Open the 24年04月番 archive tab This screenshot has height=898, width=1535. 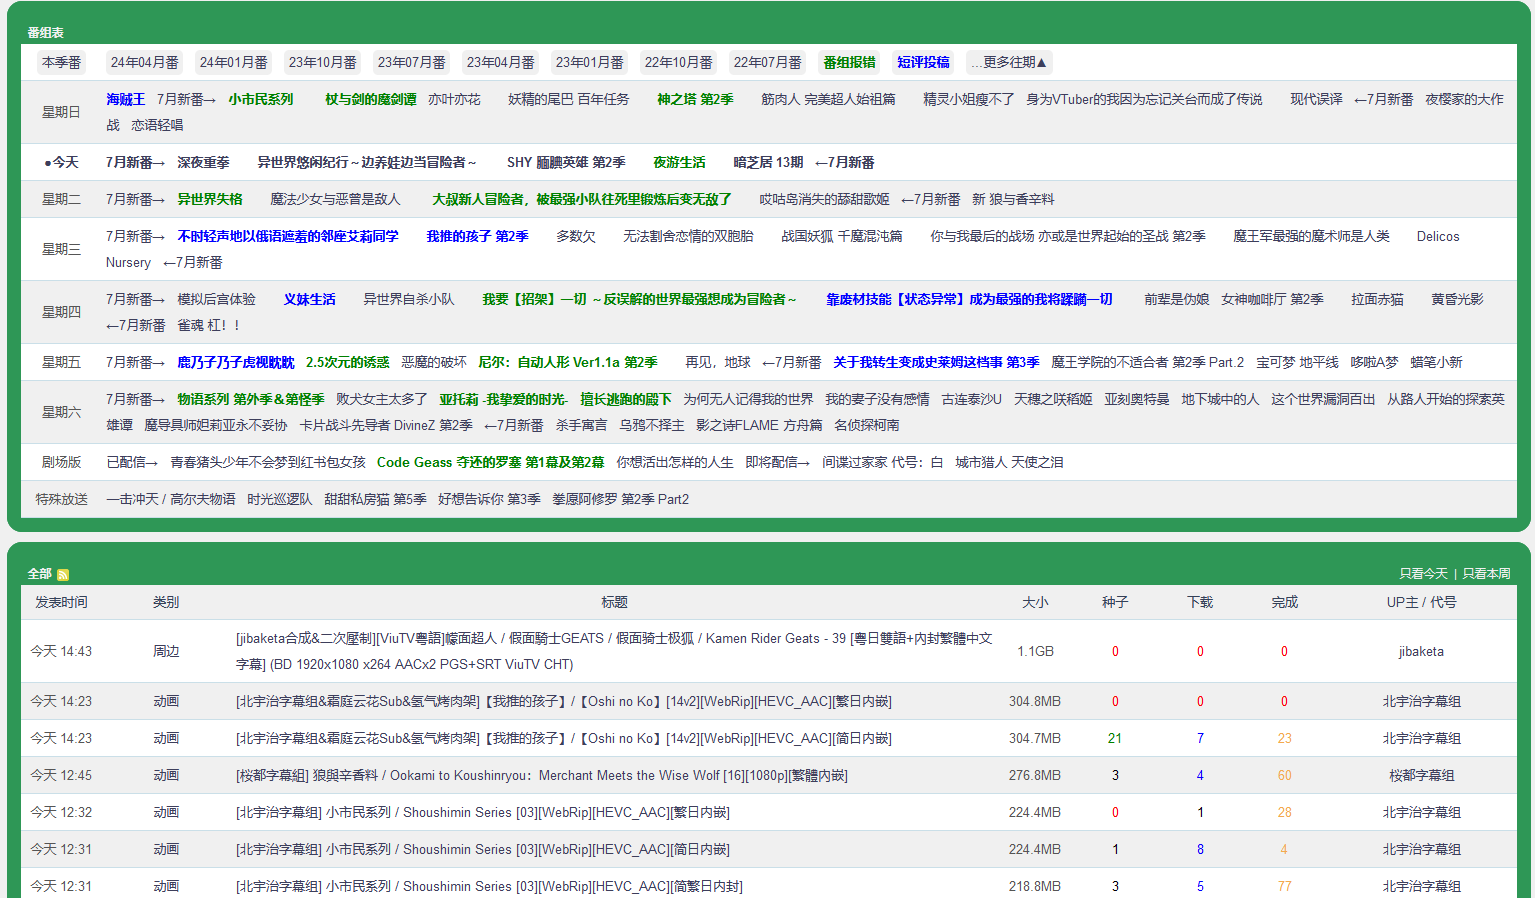144,62
